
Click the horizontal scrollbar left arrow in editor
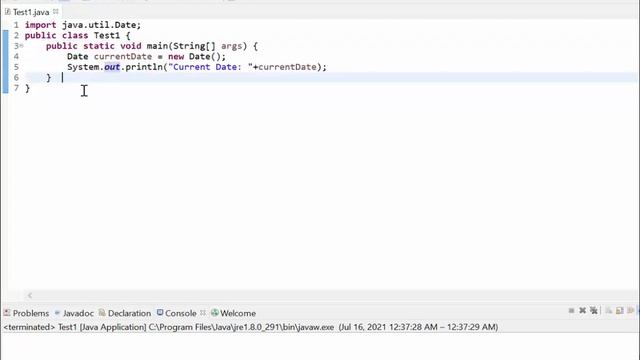30,295
